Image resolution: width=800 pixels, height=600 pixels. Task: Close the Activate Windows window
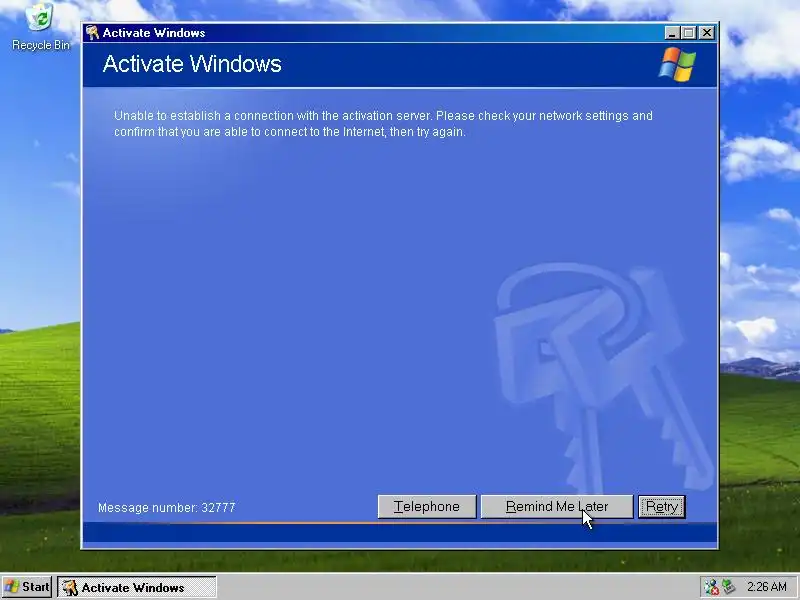tap(707, 33)
